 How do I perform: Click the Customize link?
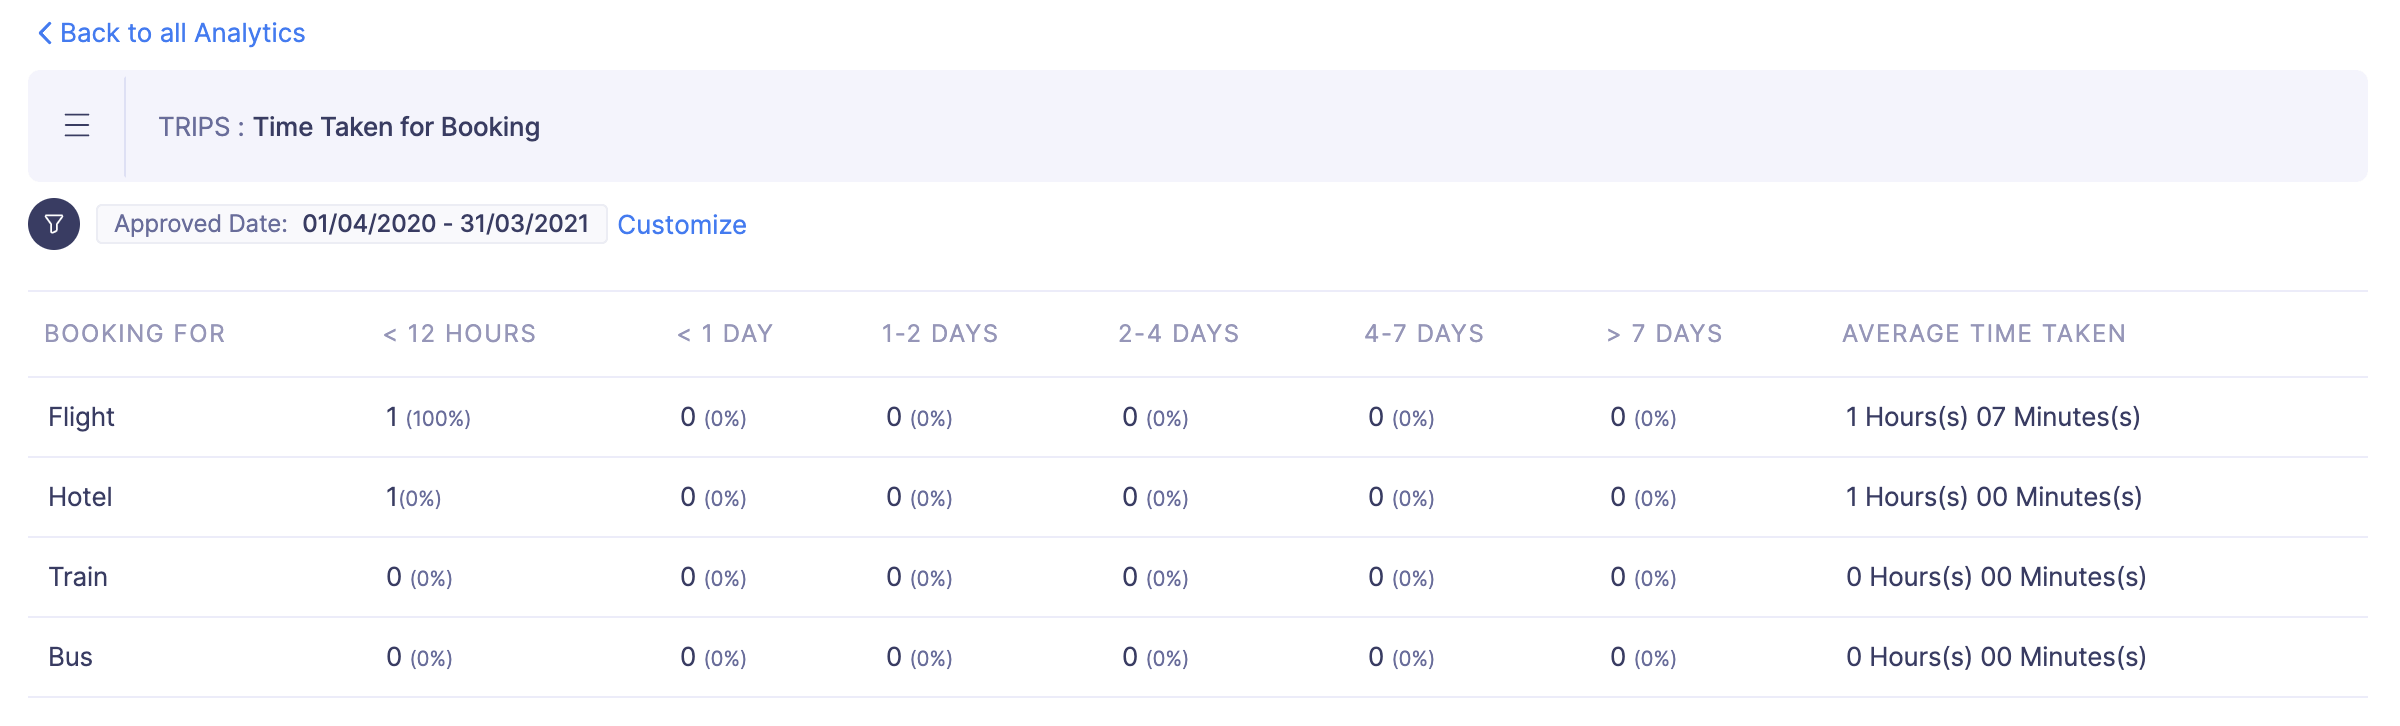pos(682,225)
